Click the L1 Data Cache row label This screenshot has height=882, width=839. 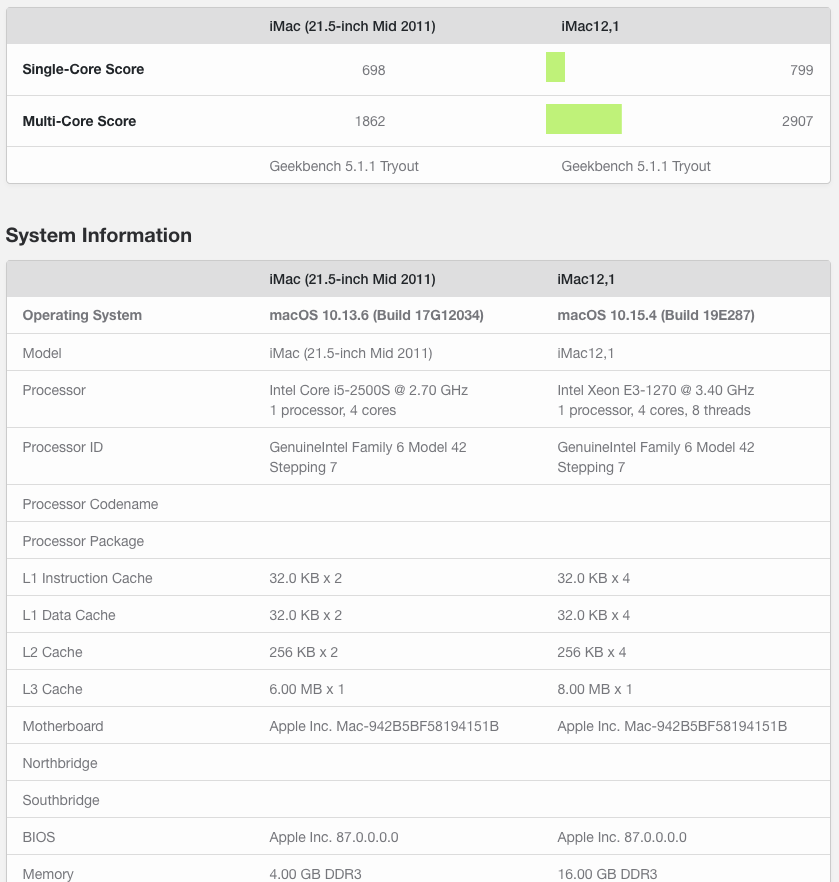pyautogui.click(x=69, y=615)
